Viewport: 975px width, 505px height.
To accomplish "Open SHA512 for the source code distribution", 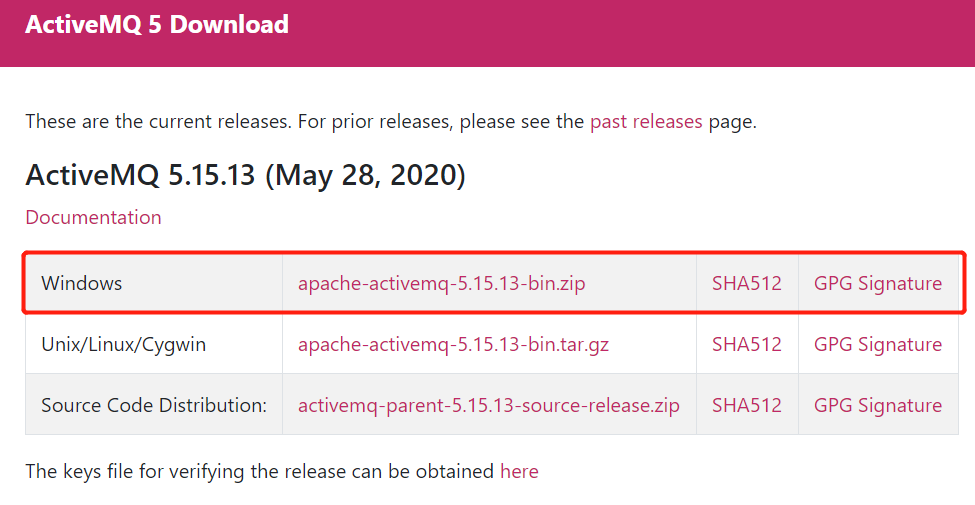I will 747,405.
